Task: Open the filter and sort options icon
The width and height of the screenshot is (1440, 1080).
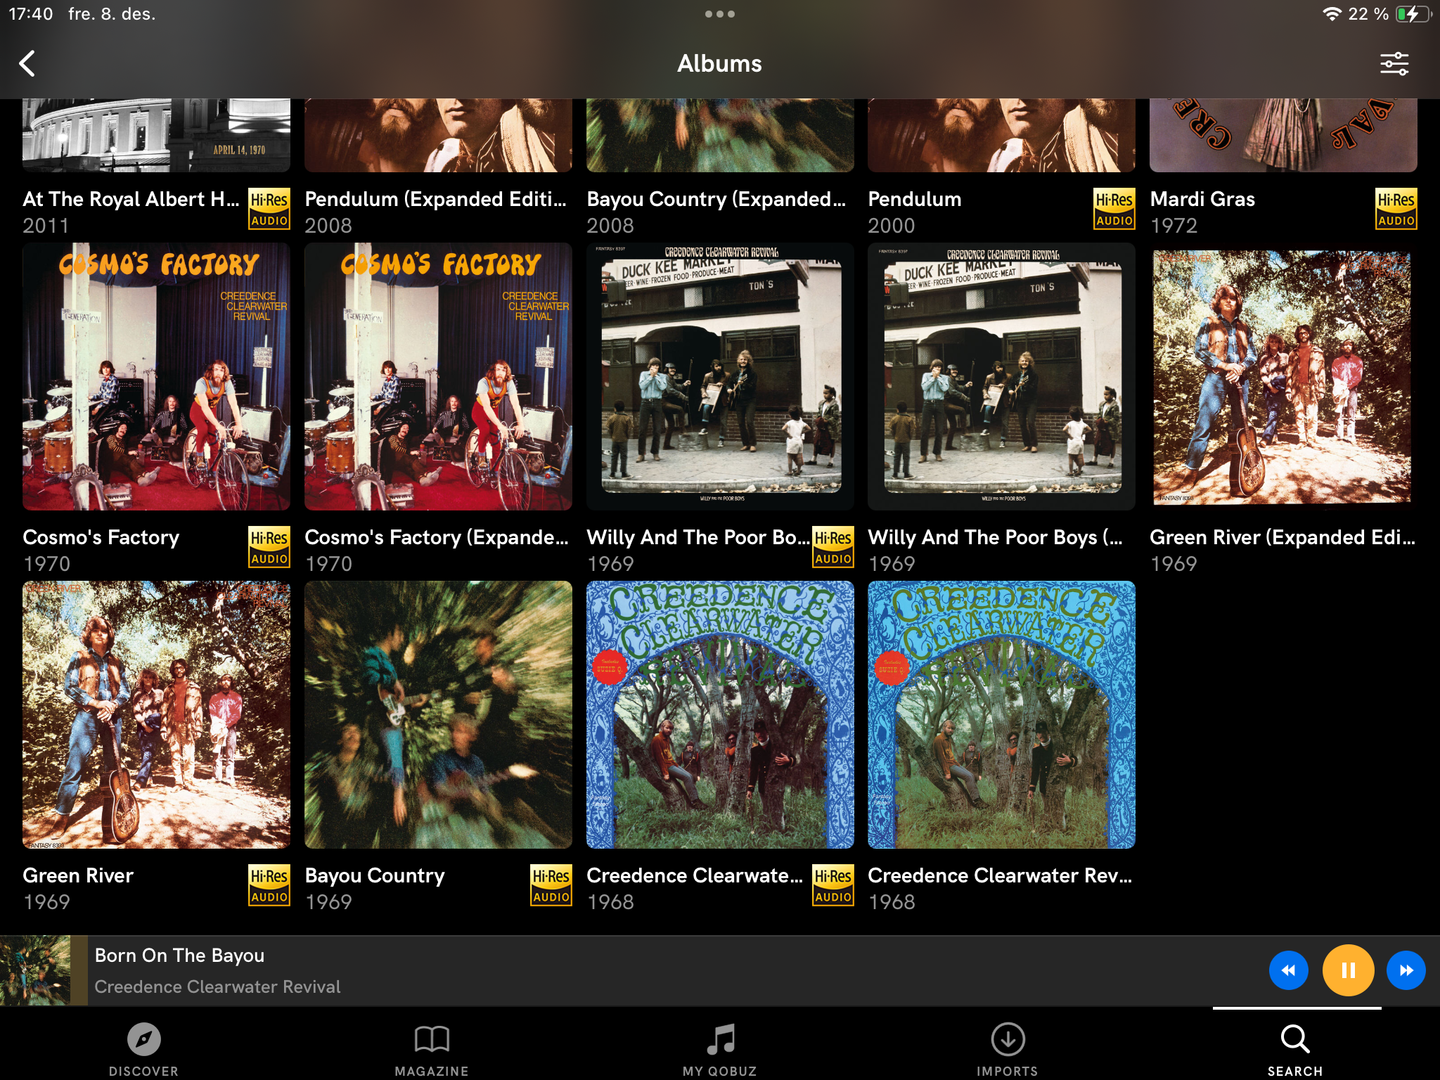Action: [x=1394, y=64]
